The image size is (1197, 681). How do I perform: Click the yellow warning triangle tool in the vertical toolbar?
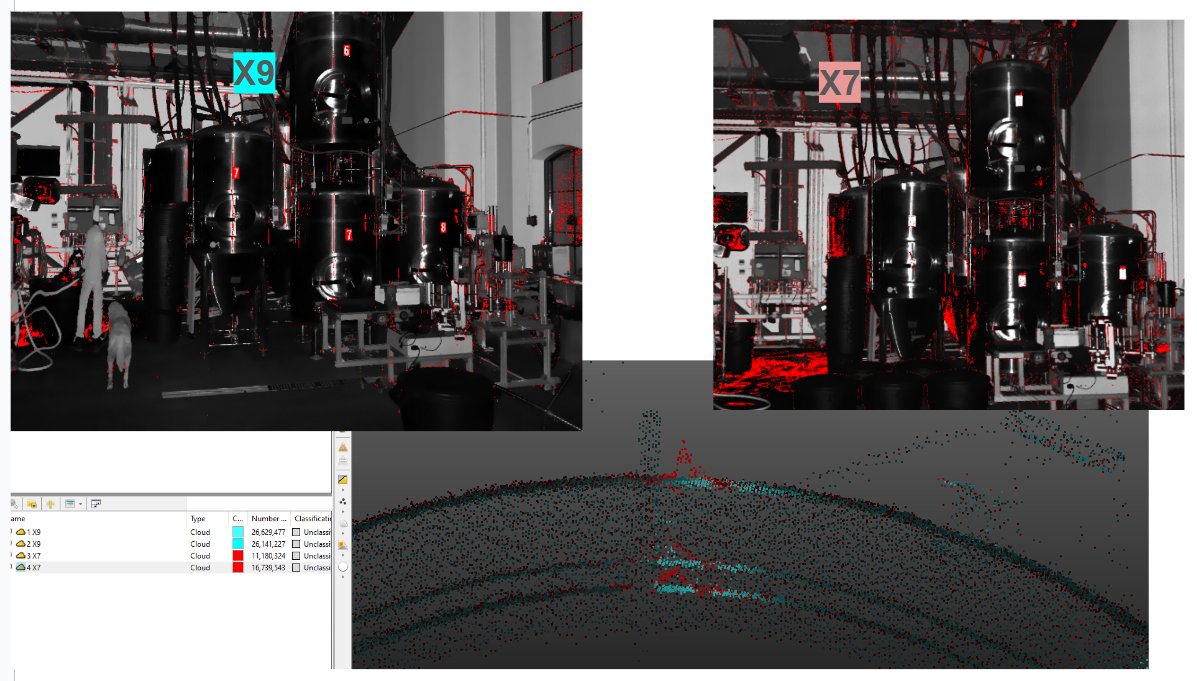343,445
